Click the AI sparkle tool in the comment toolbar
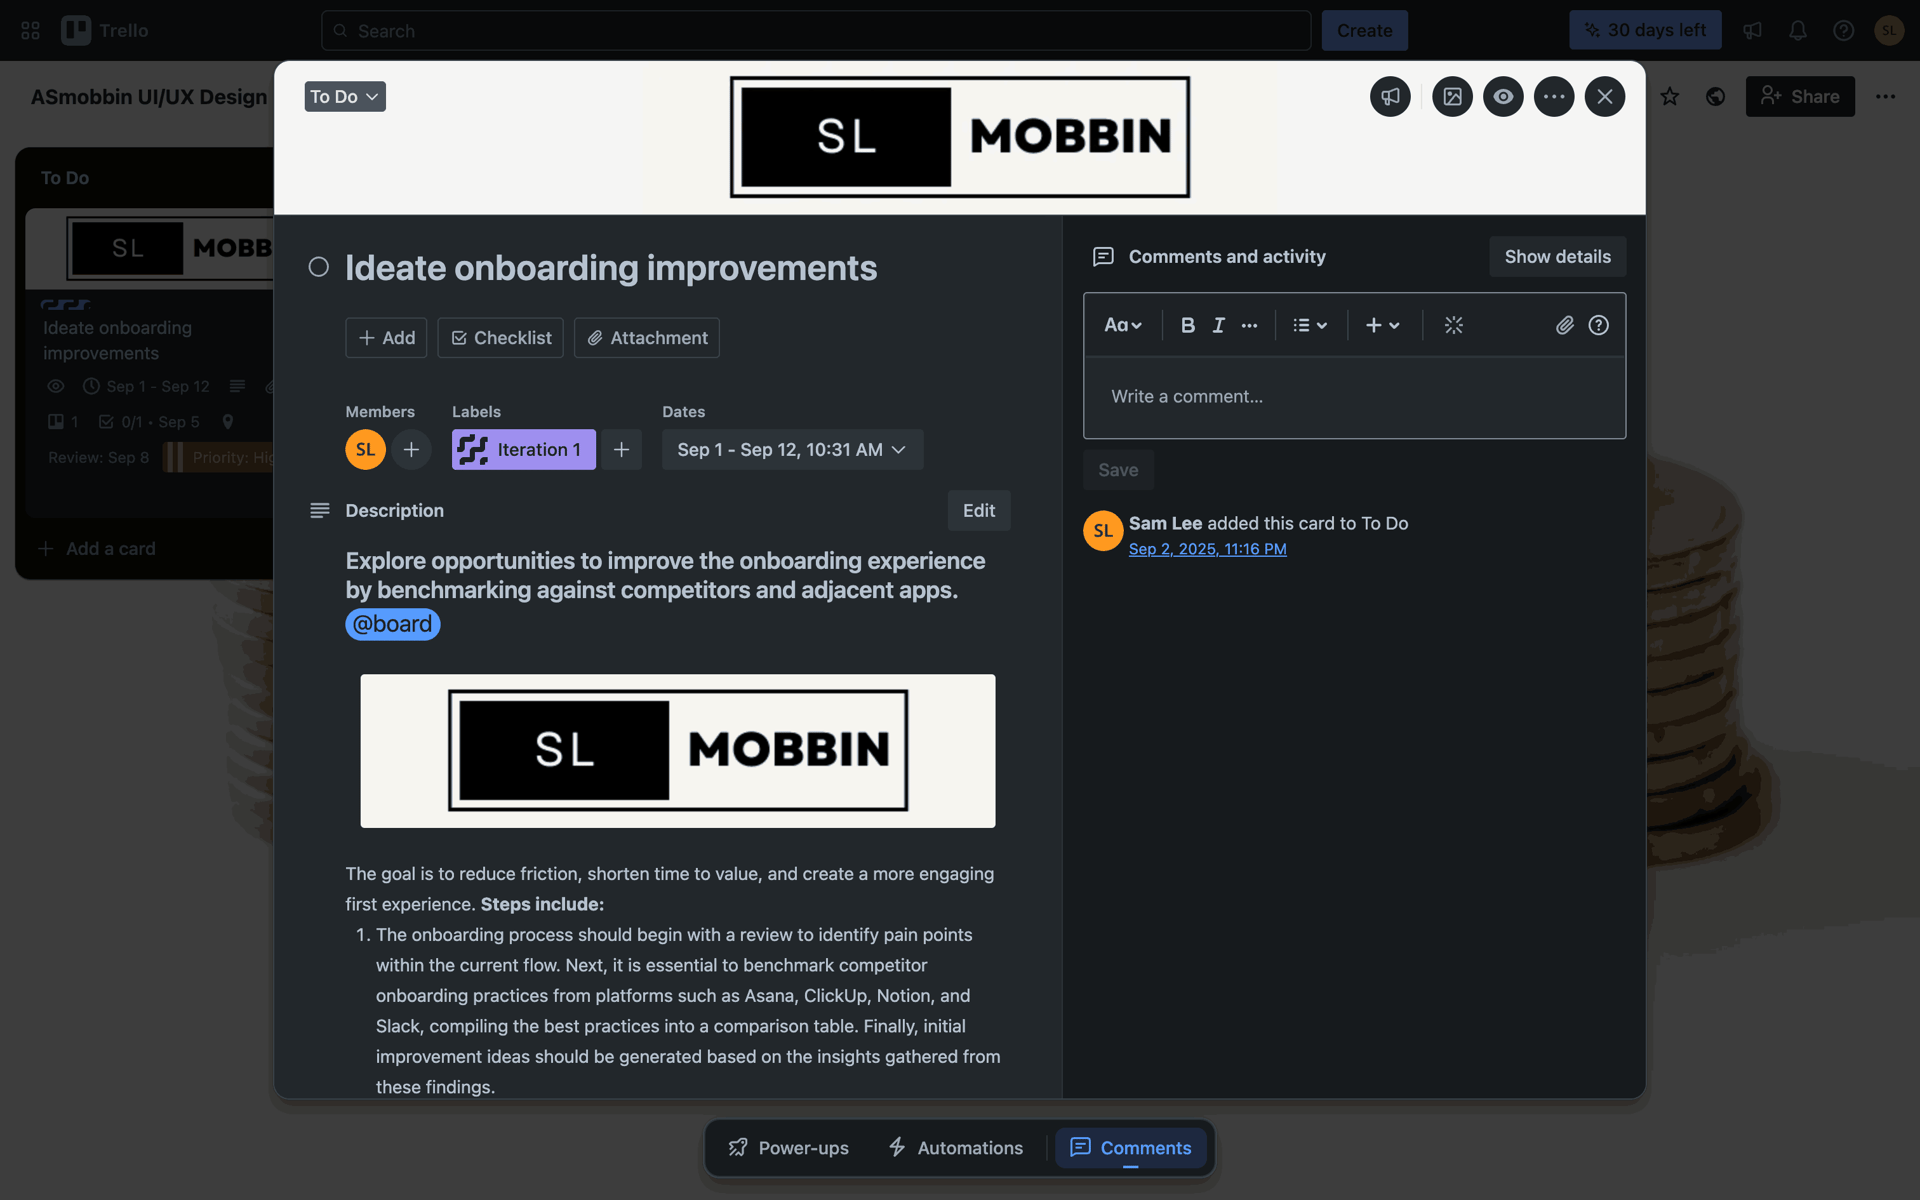 (1454, 325)
